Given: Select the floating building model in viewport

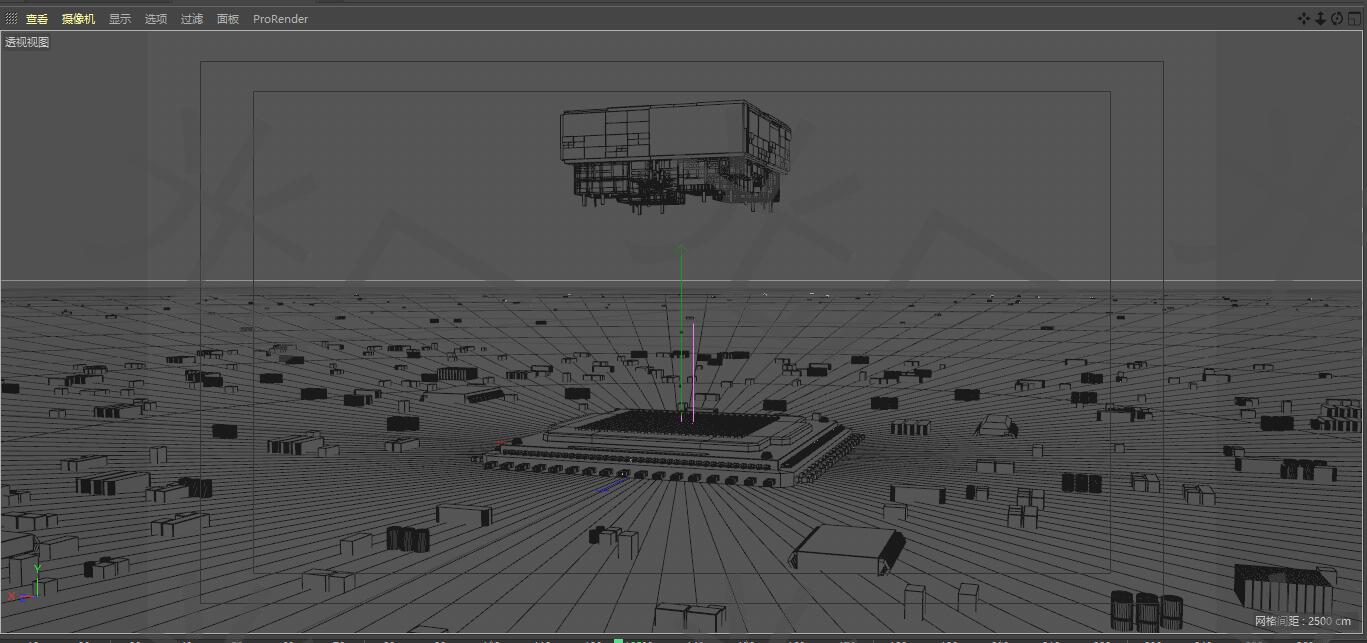Looking at the screenshot, I should coord(670,150).
